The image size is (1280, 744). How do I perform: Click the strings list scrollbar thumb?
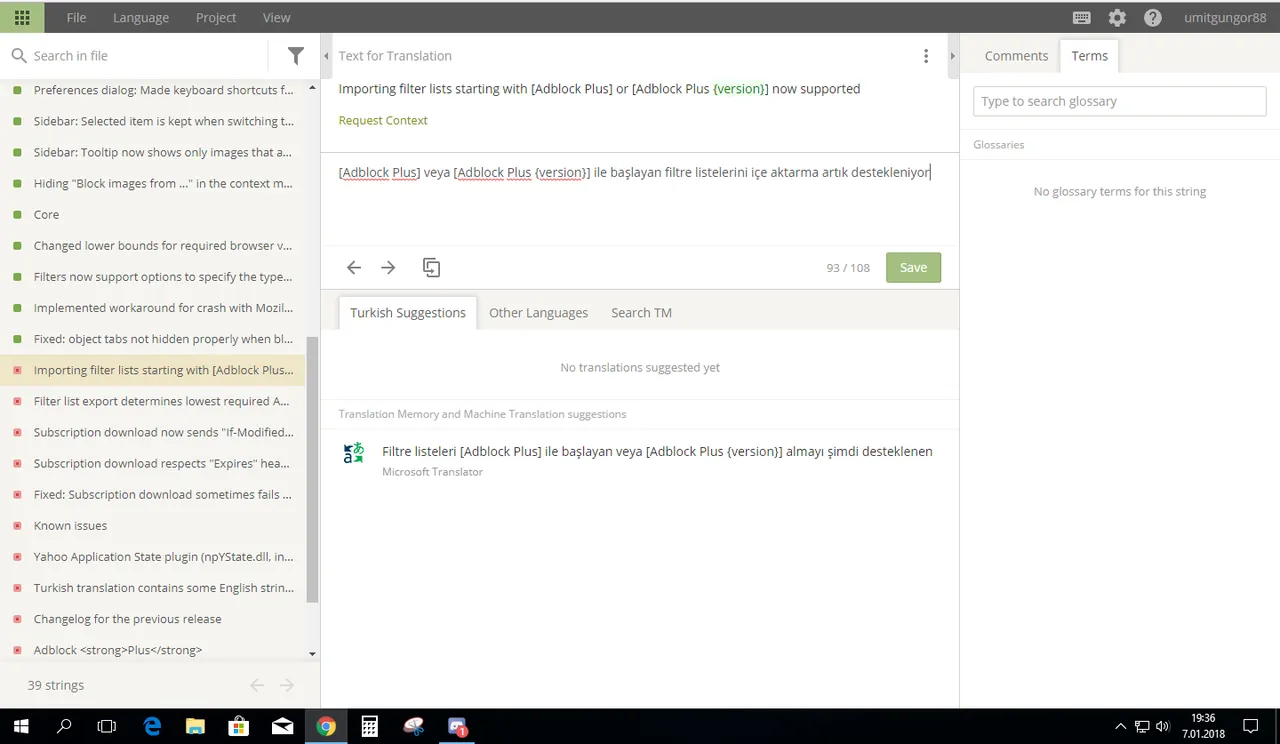click(x=312, y=470)
